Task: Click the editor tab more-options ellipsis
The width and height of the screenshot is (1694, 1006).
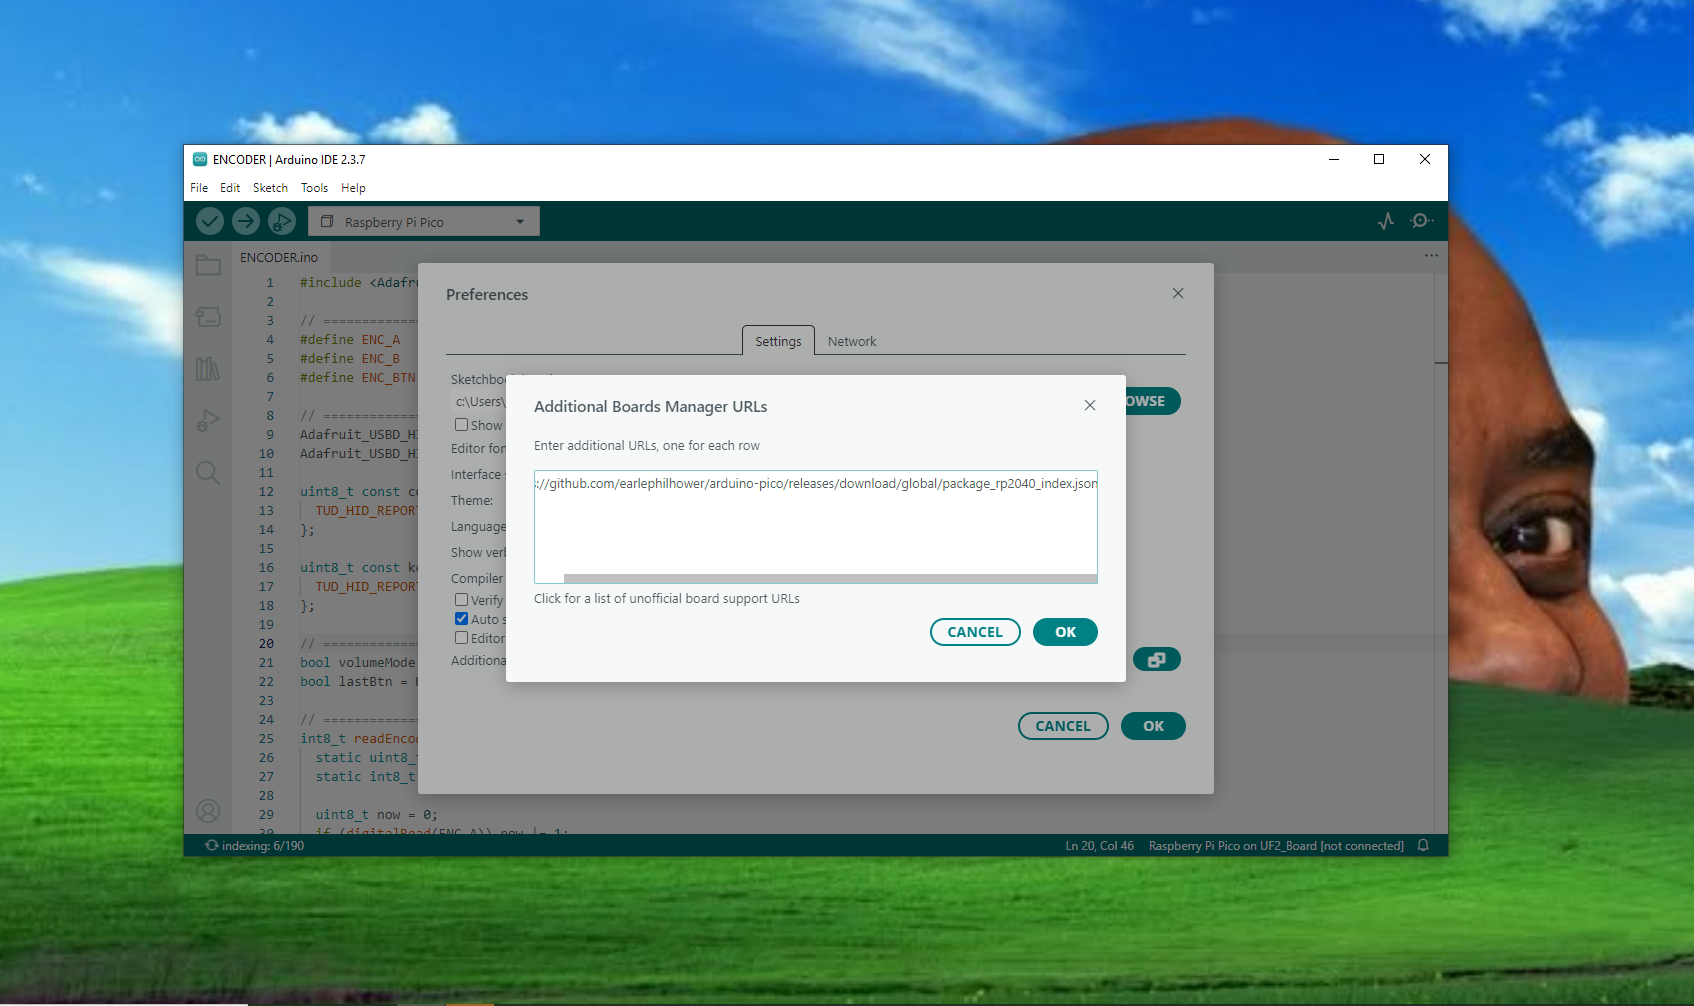Action: point(1432,256)
